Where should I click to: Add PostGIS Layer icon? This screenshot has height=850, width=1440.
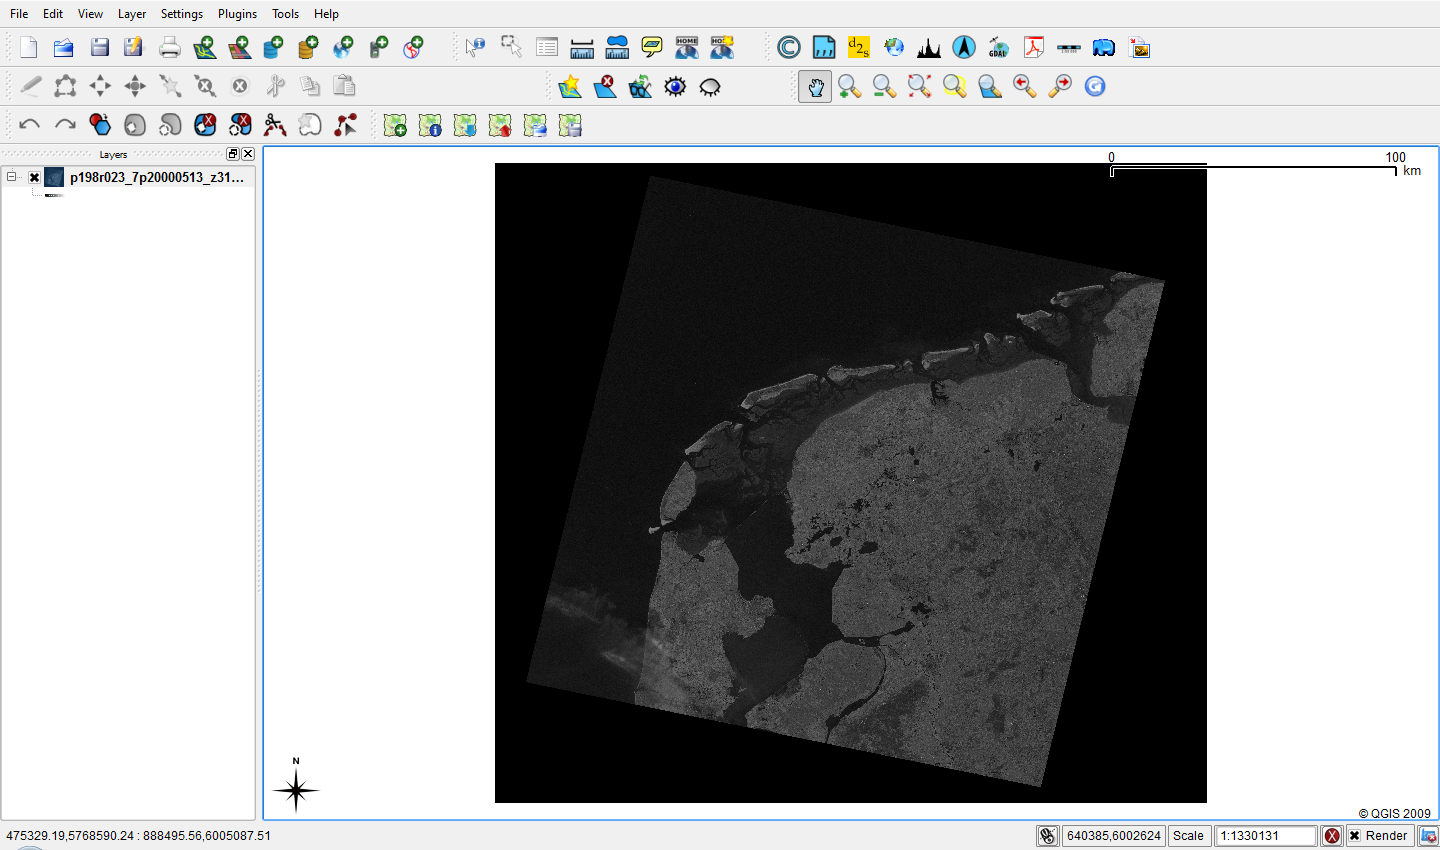pos(274,47)
